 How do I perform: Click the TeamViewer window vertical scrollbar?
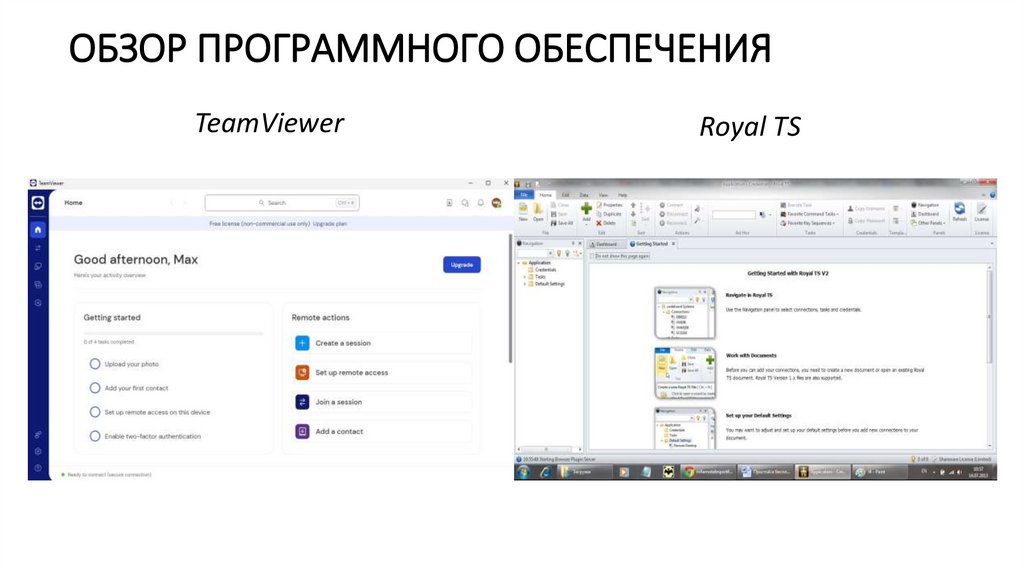click(x=510, y=297)
